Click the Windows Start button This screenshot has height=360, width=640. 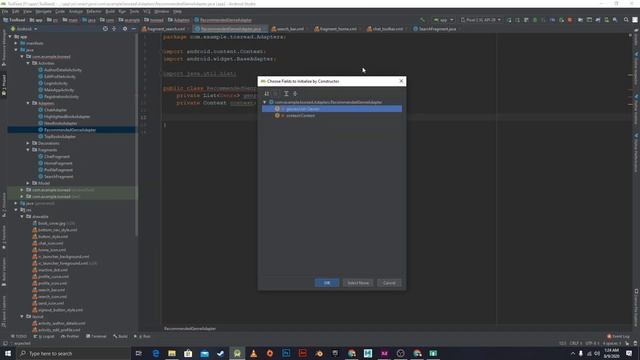8,353
